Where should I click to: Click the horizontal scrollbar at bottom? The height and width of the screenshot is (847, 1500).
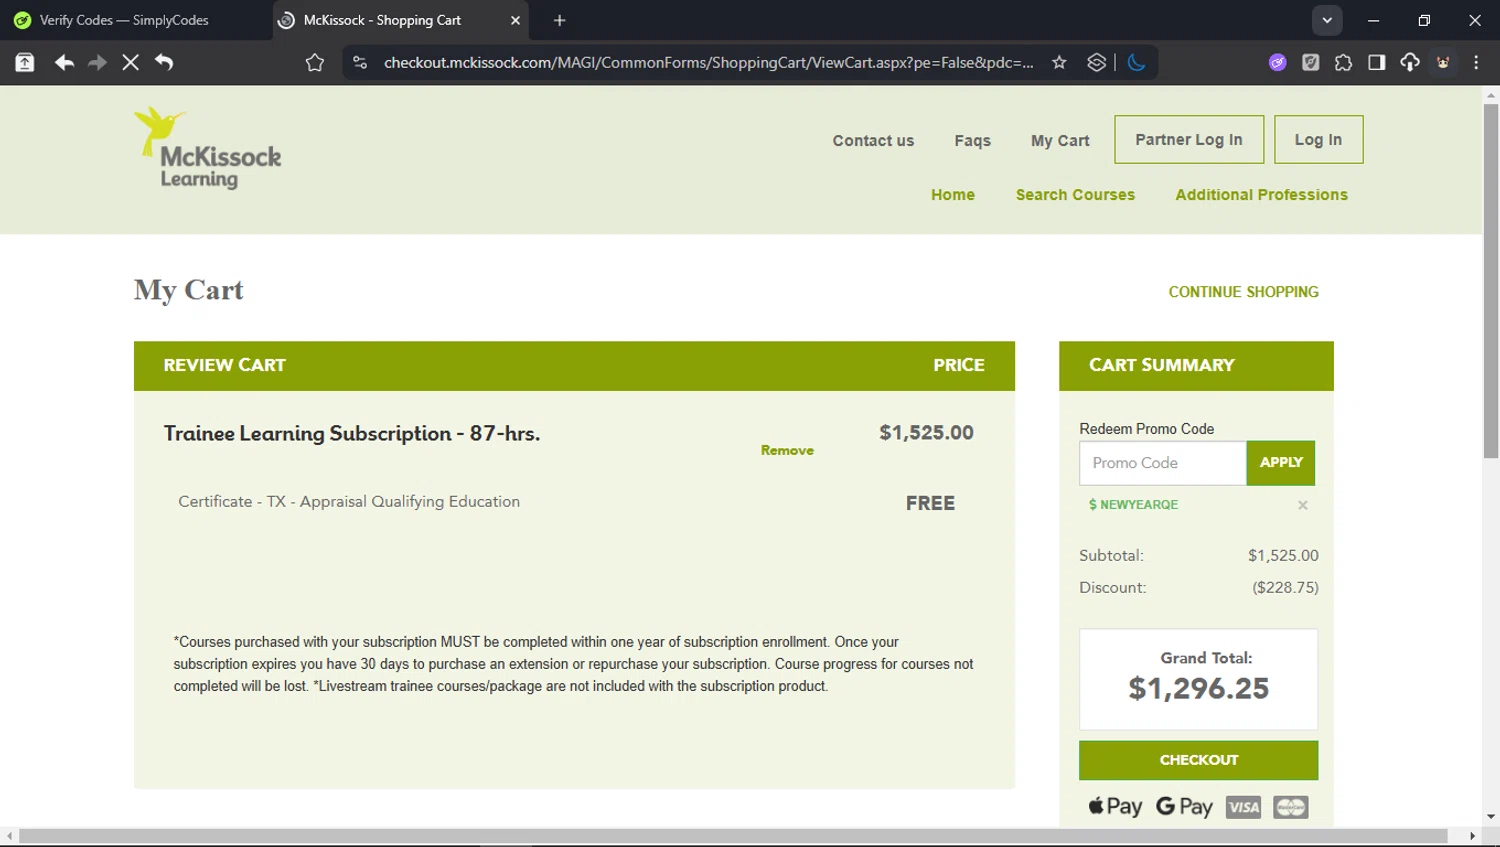733,836
